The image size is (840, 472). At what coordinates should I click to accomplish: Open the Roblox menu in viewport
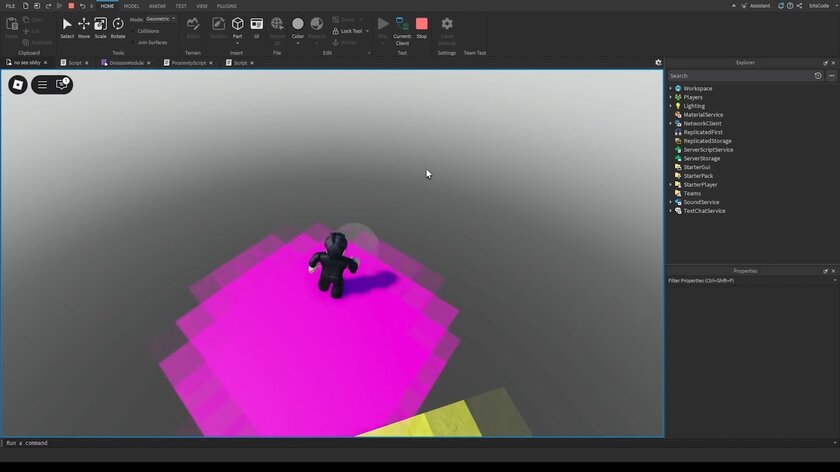[18, 85]
